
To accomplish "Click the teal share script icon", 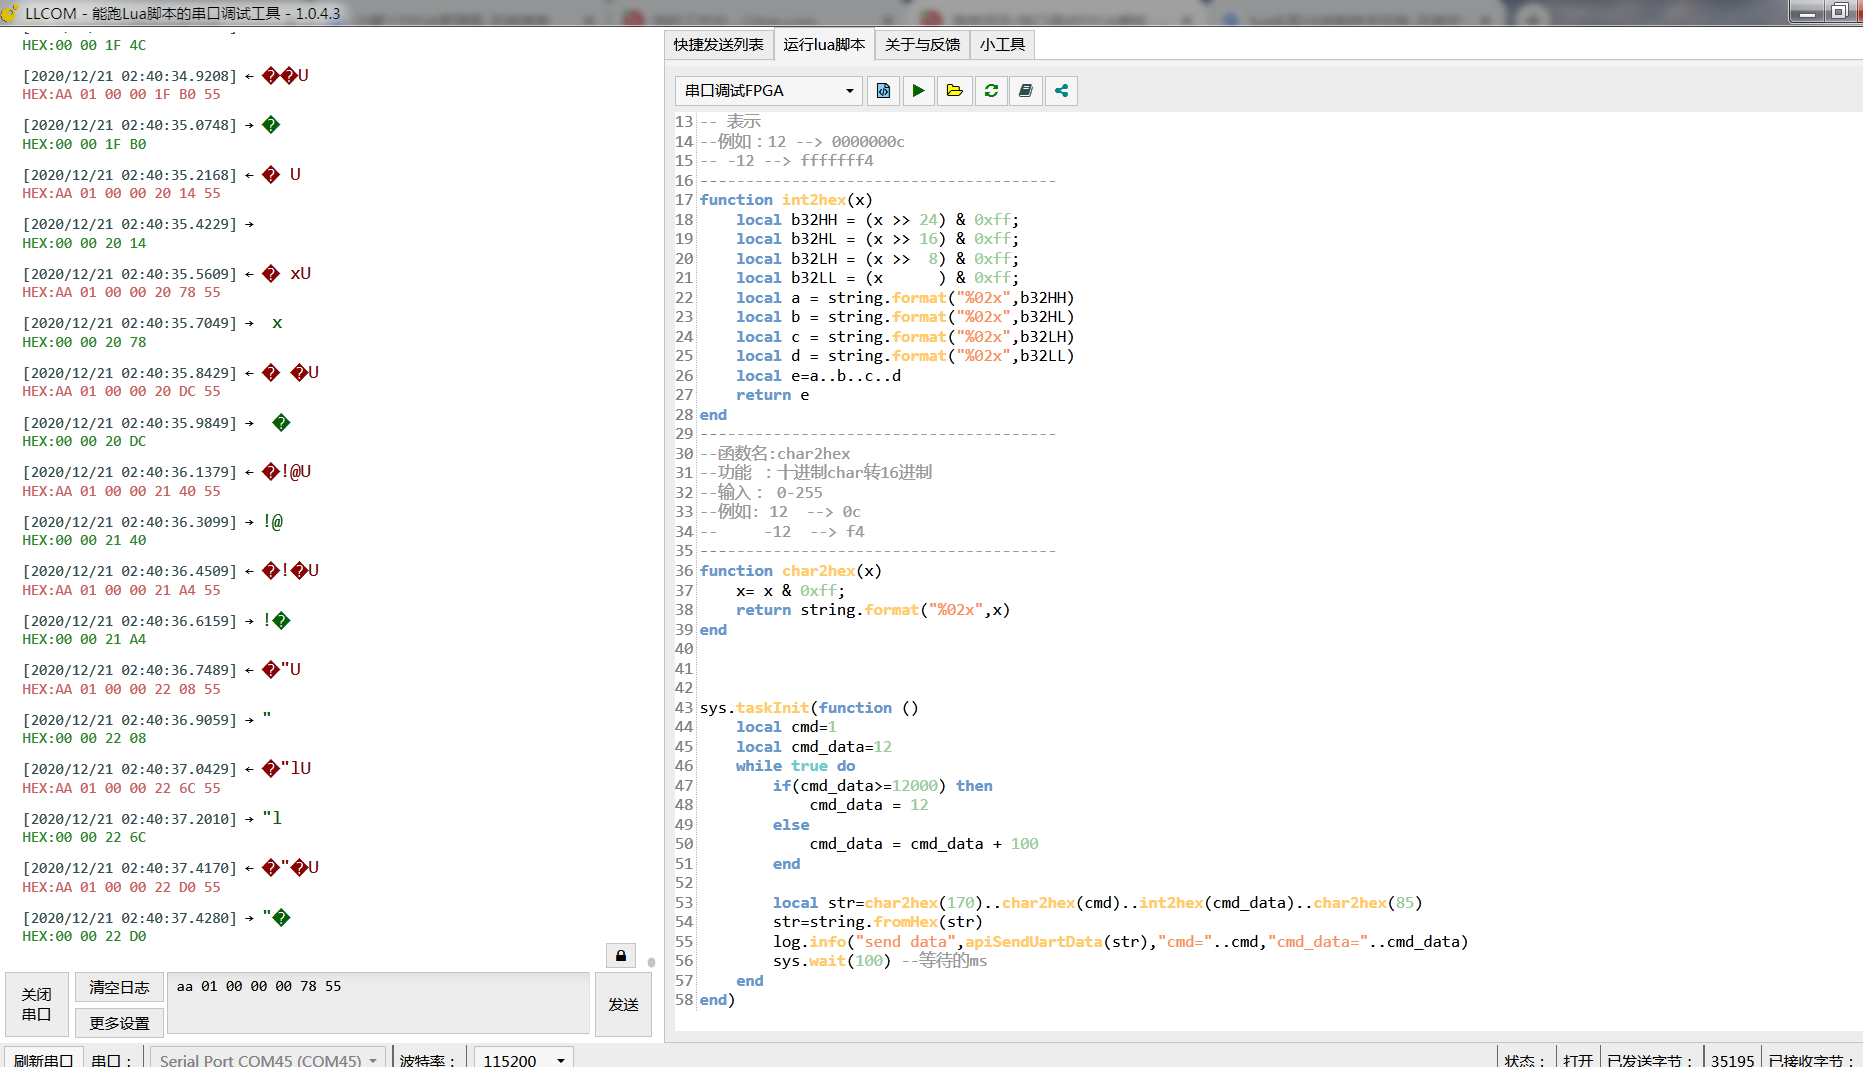I will 1061,91.
